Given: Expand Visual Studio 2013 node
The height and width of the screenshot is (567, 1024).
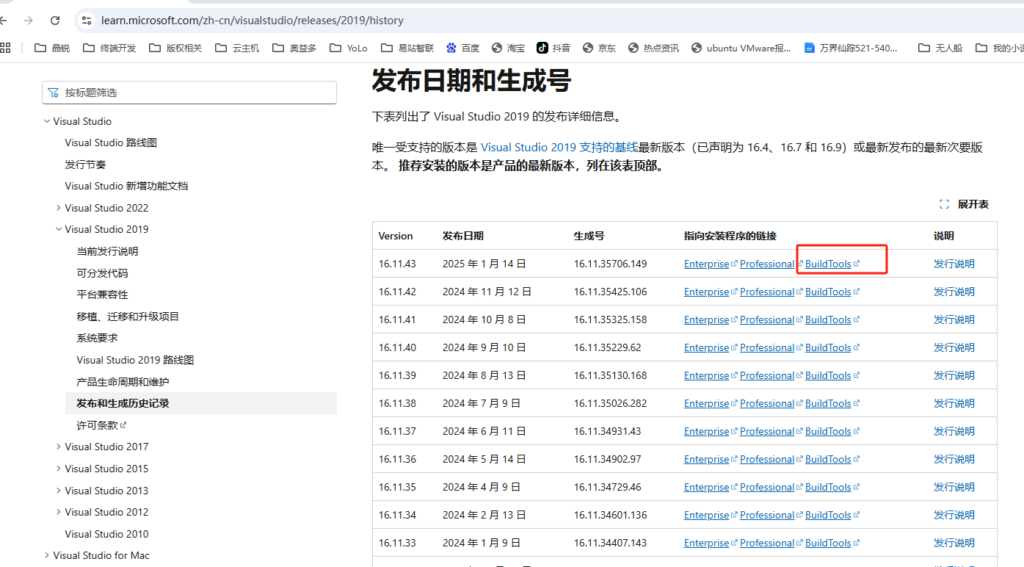Looking at the screenshot, I should [58, 491].
